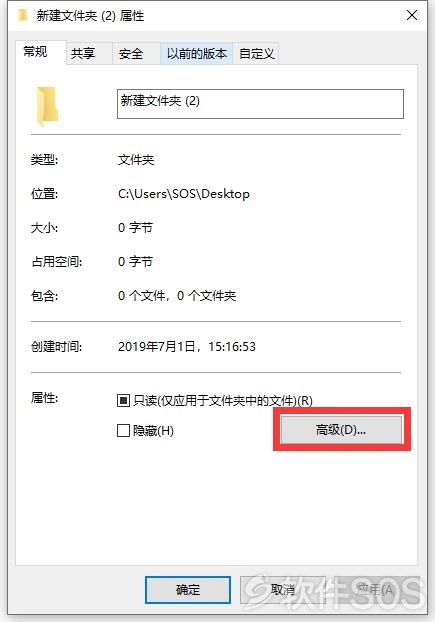Click the folder name text field
The width and height of the screenshot is (435, 622).
[x=260, y=104]
